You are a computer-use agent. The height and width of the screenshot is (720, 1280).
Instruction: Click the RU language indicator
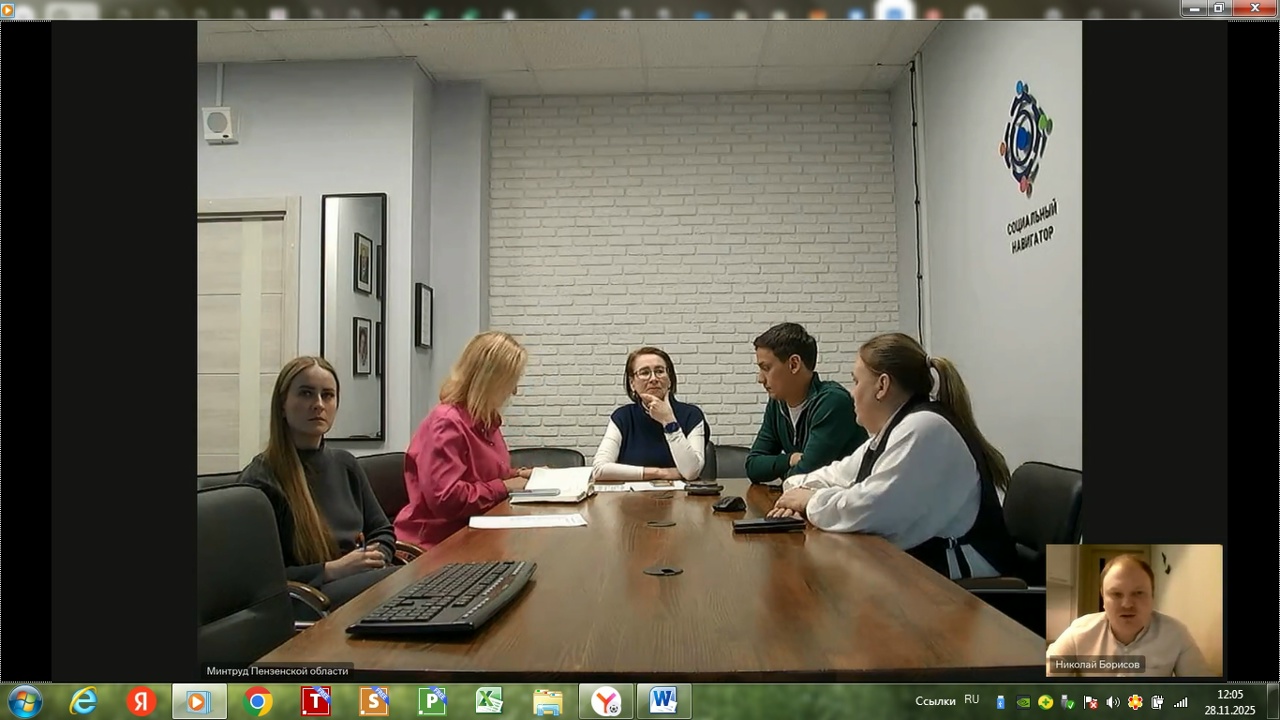tap(972, 700)
